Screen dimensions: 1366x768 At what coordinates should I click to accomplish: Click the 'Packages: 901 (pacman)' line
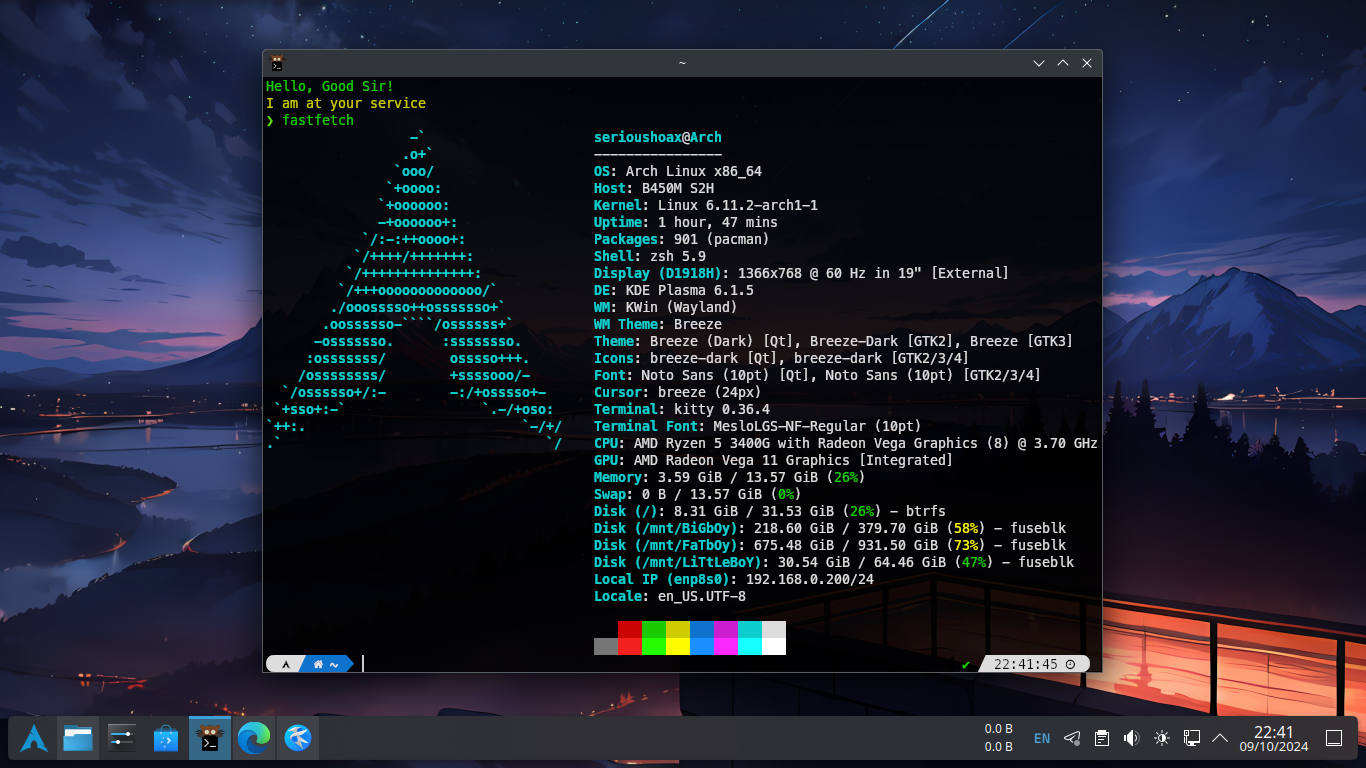682,239
